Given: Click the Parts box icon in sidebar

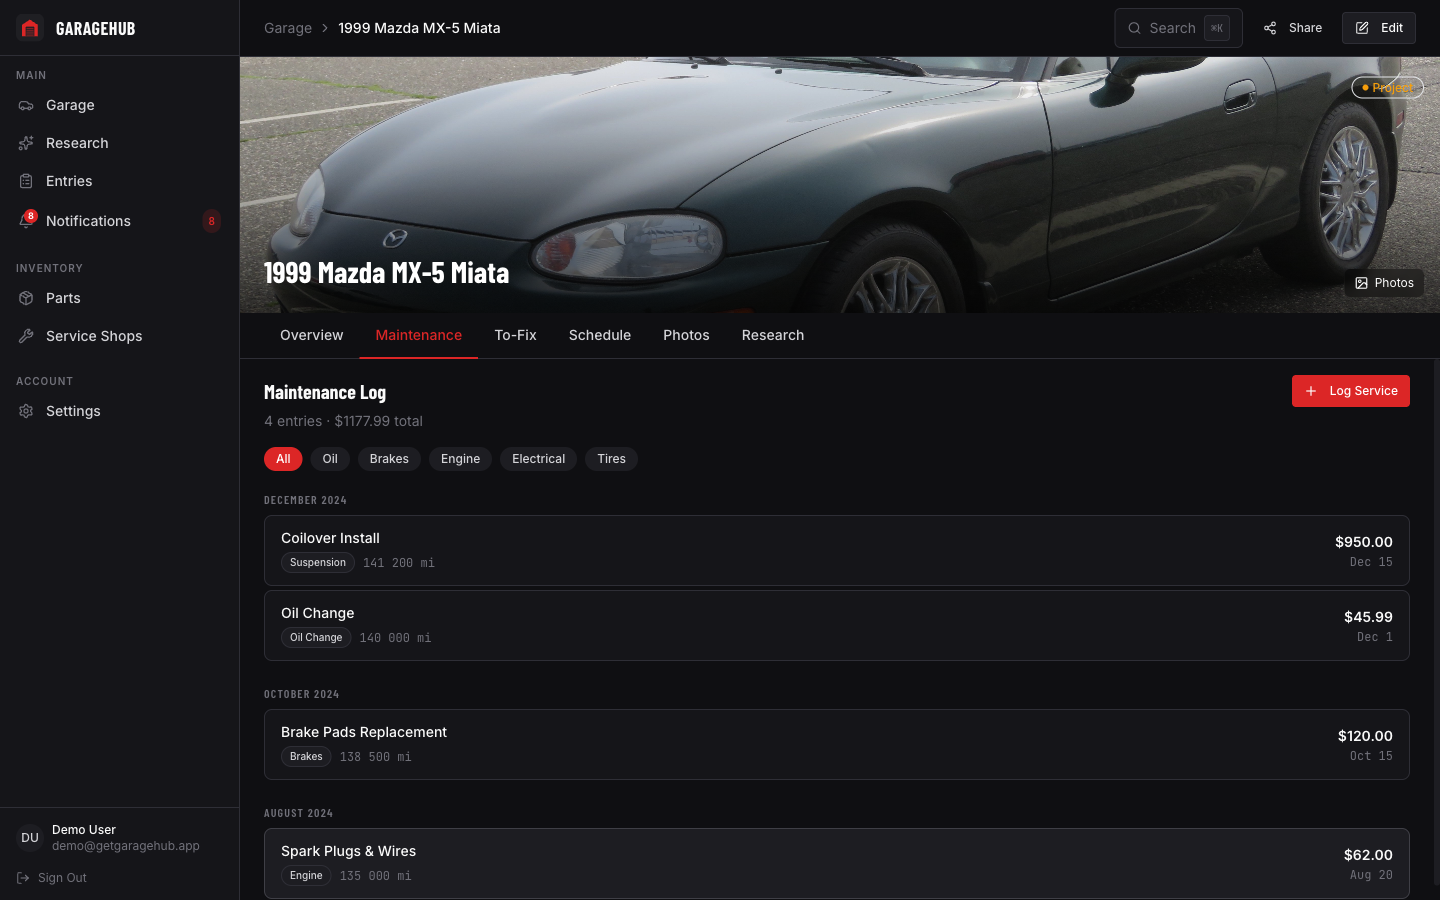Looking at the screenshot, I should [26, 298].
